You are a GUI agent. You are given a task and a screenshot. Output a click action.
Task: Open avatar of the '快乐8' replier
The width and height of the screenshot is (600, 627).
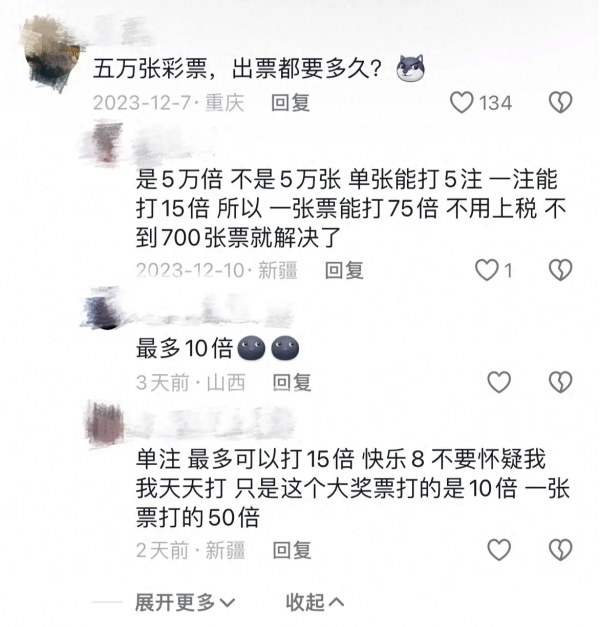click(x=105, y=425)
